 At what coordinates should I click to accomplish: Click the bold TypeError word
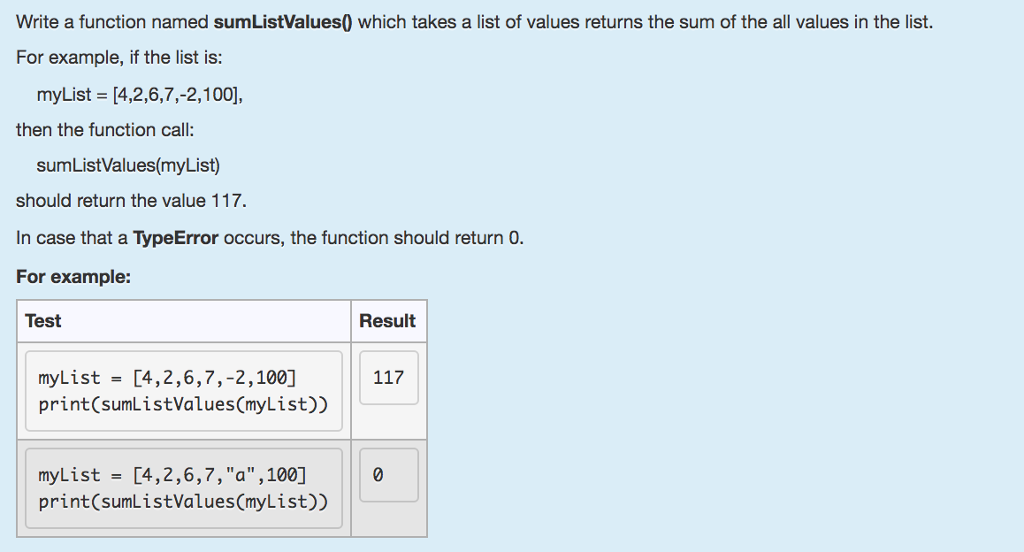pyautogui.click(x=176, y=238)
